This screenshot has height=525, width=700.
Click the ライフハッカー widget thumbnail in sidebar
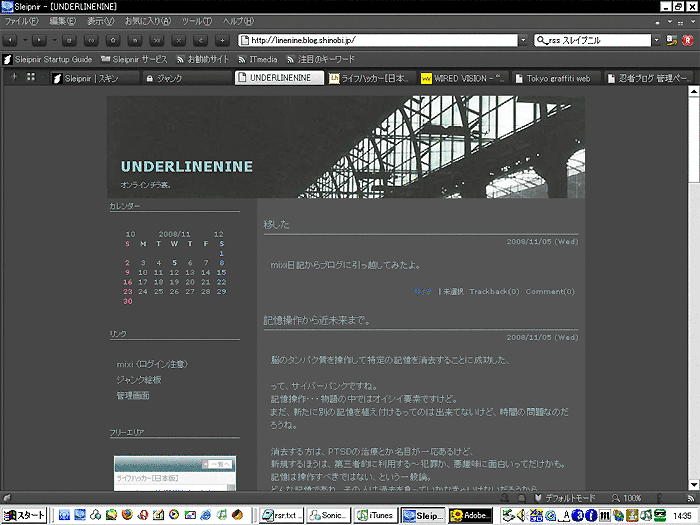tap(175, 473)
